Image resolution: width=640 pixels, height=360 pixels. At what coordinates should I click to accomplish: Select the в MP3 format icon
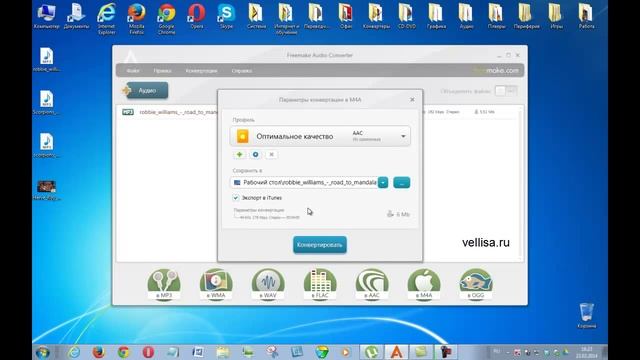tap(164, 284)
